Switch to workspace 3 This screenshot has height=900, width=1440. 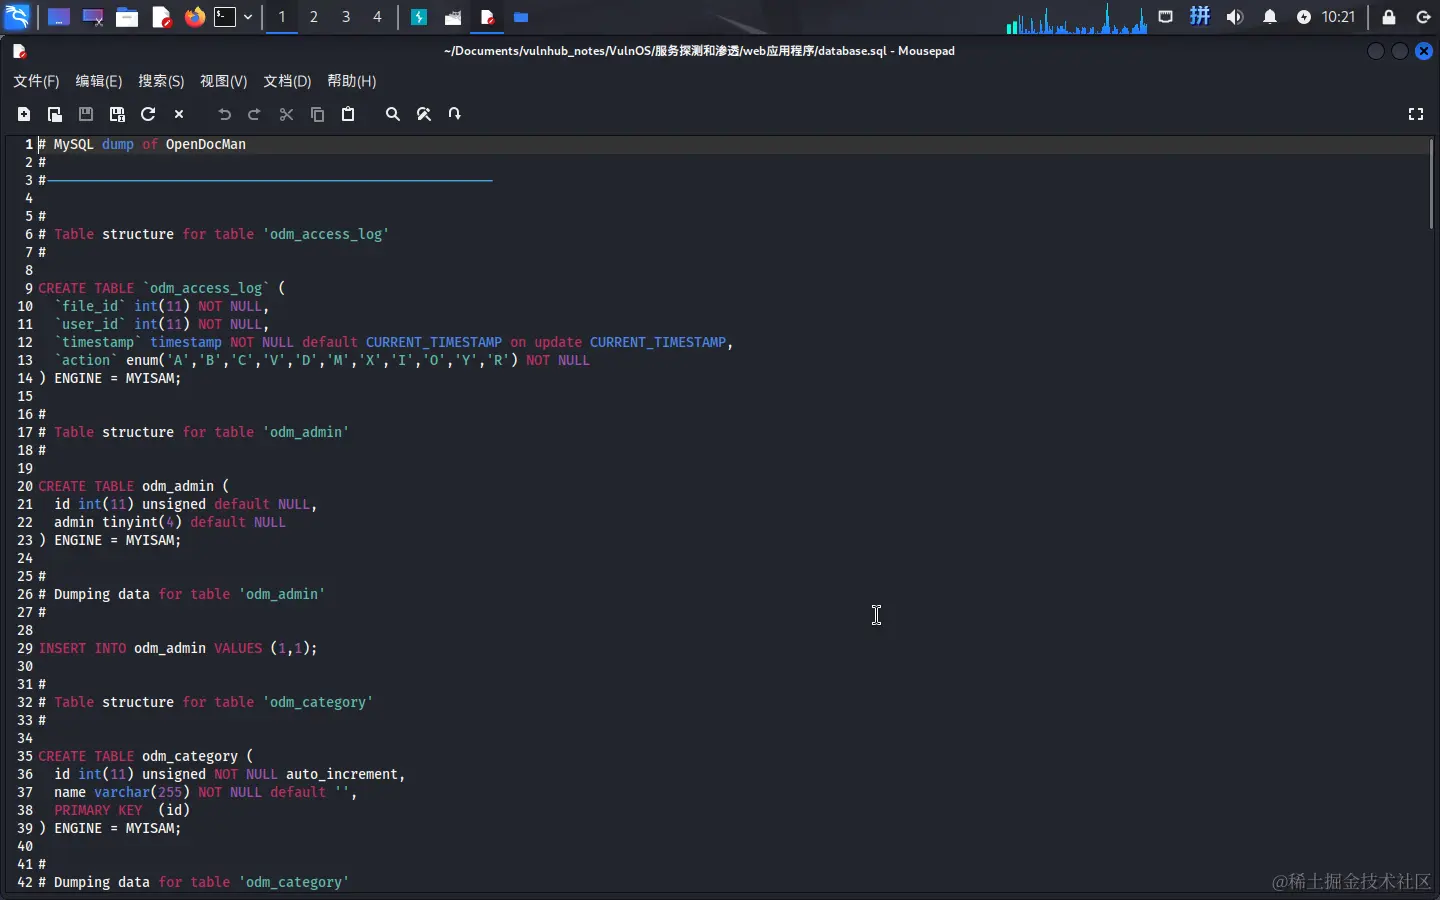tap(346, 17)
